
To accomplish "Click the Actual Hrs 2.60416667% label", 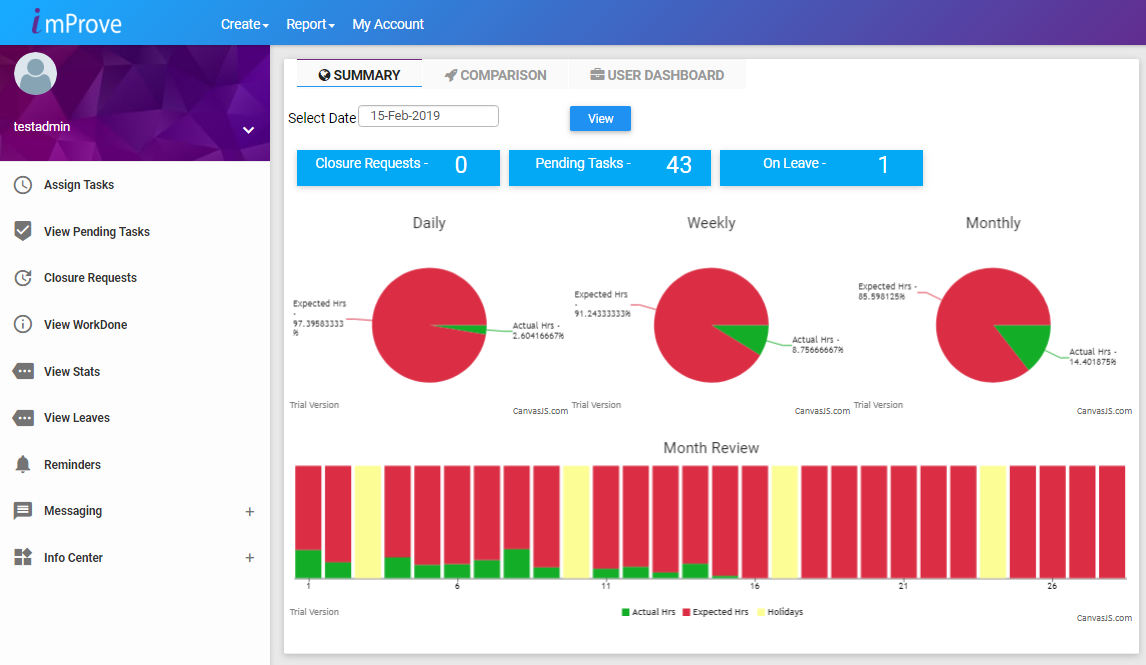I will [538, 331].
